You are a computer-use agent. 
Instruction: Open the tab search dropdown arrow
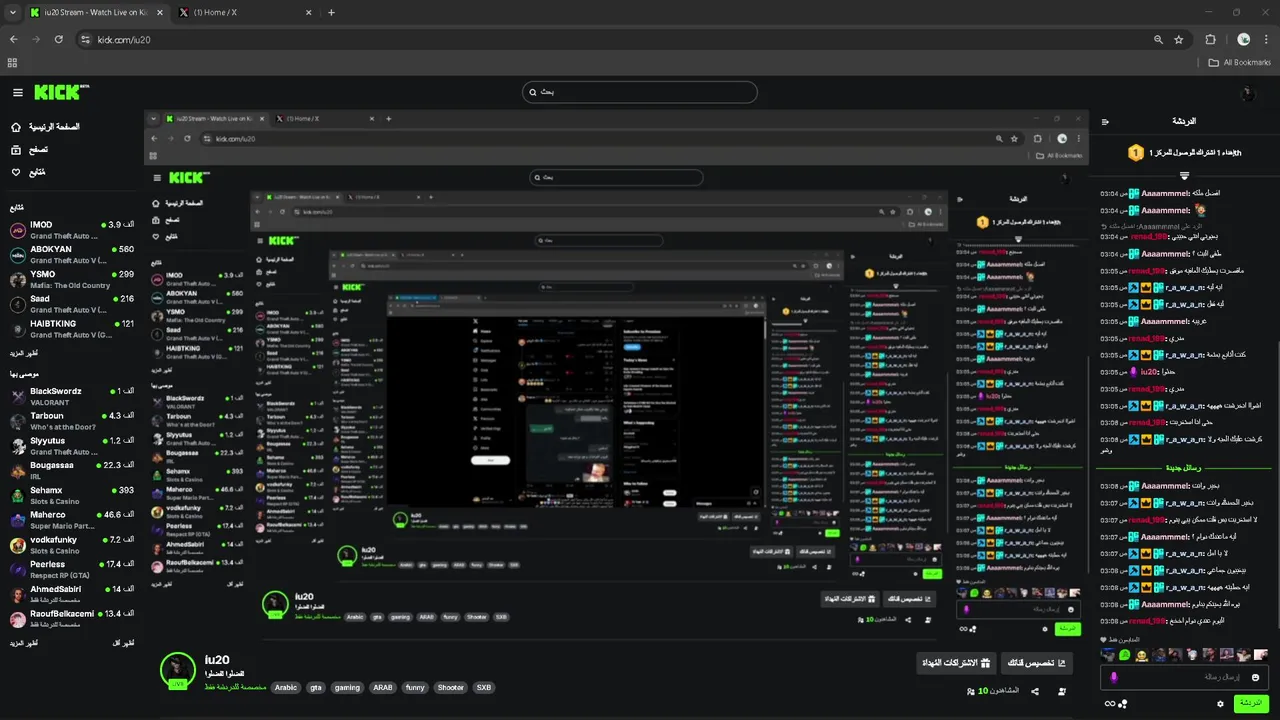tap(12, 13)
